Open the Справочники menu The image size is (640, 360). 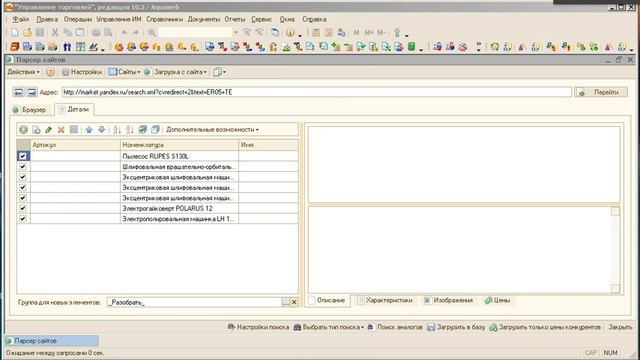(x=165, y=19)
